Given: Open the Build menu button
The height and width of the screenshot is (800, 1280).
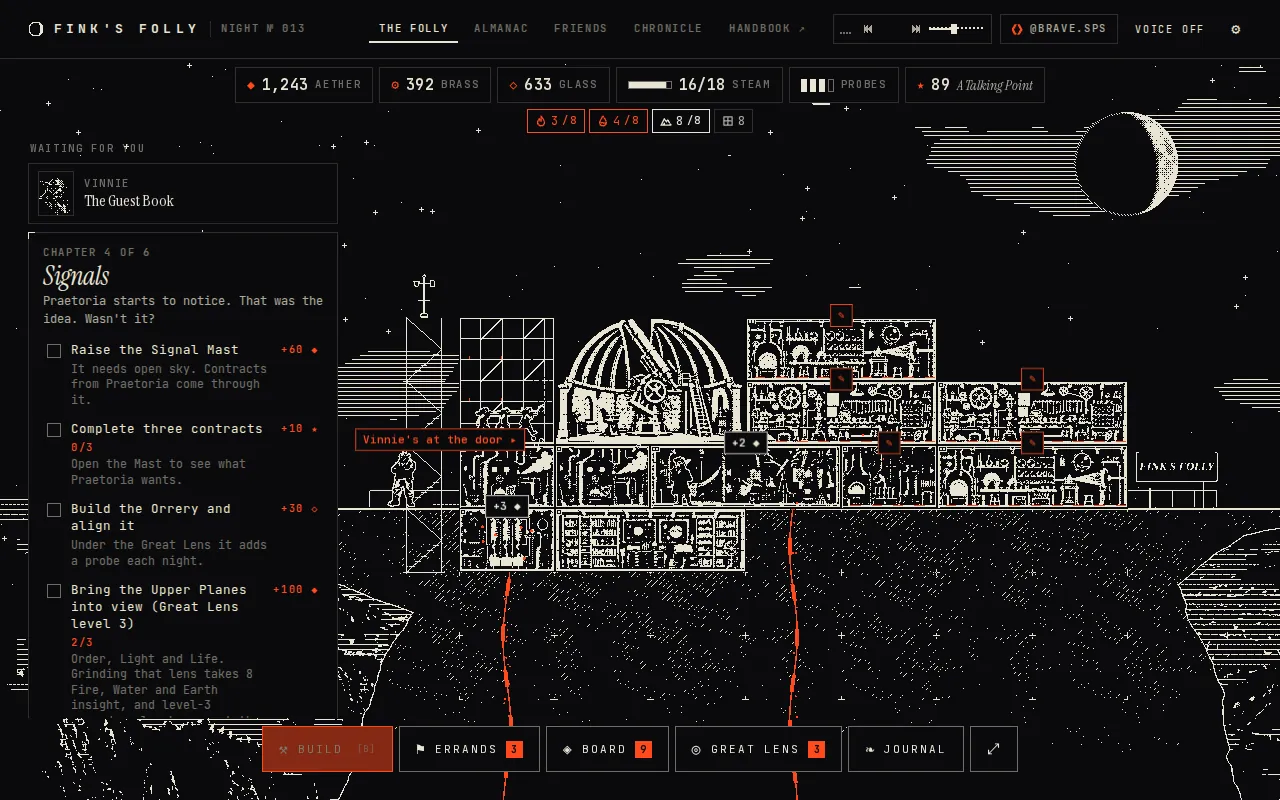Looking at the screenshot, I should pyautogui.click(x=327, y=749).
